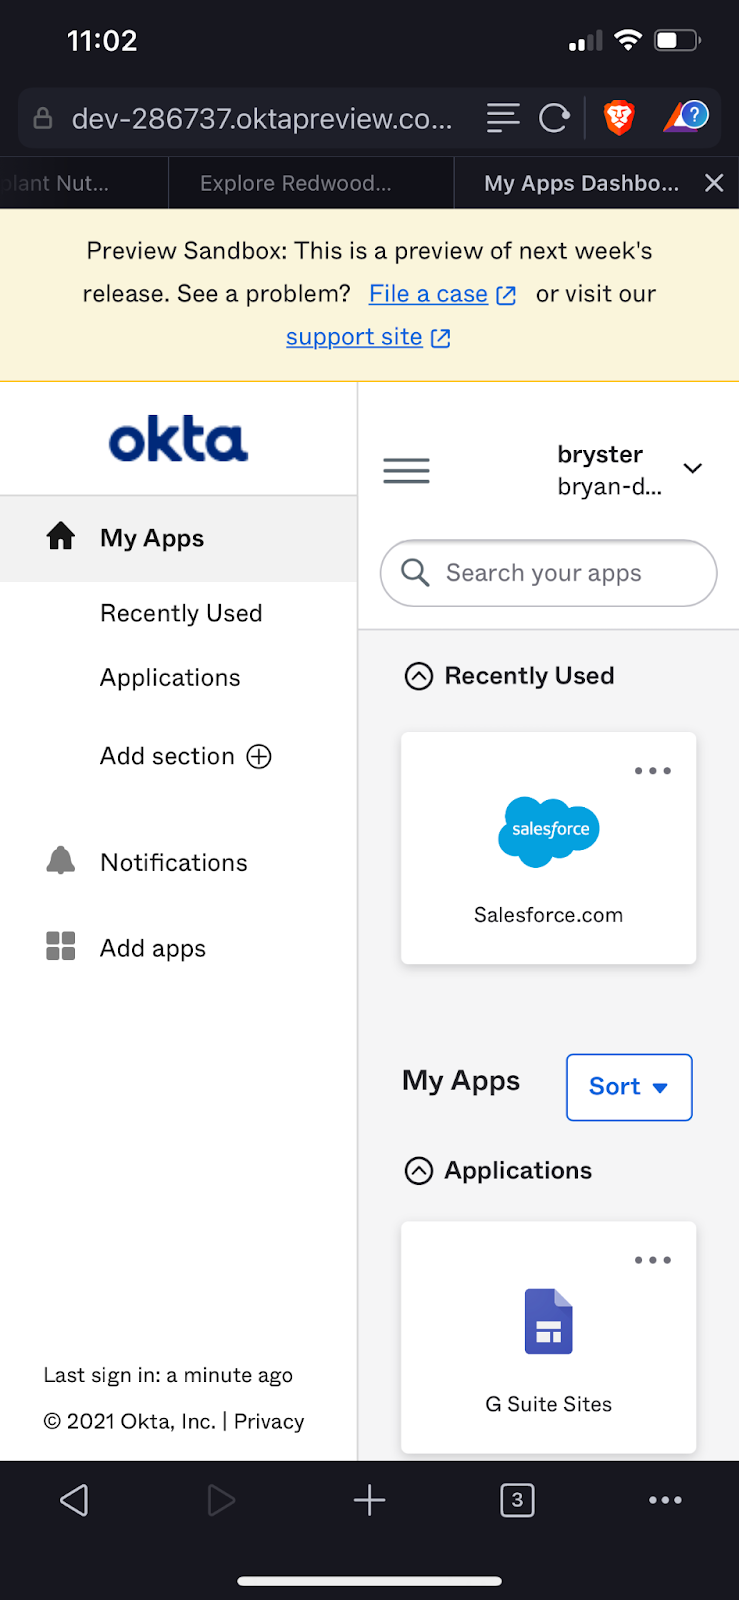Open reader mode icon in address bar
The height and width of the screenshot is (1600, 739).
coord(503,118)
